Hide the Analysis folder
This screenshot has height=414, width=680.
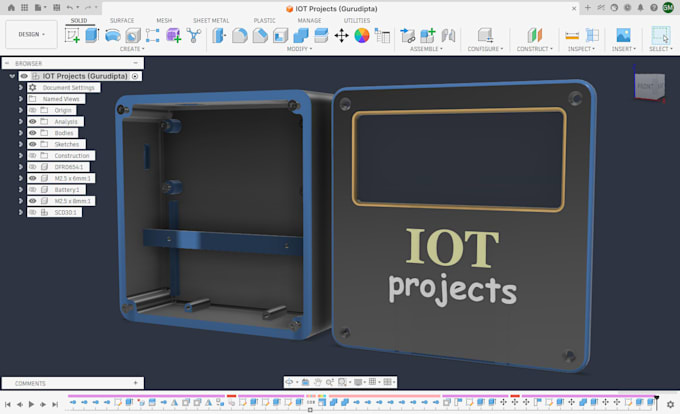33,121
